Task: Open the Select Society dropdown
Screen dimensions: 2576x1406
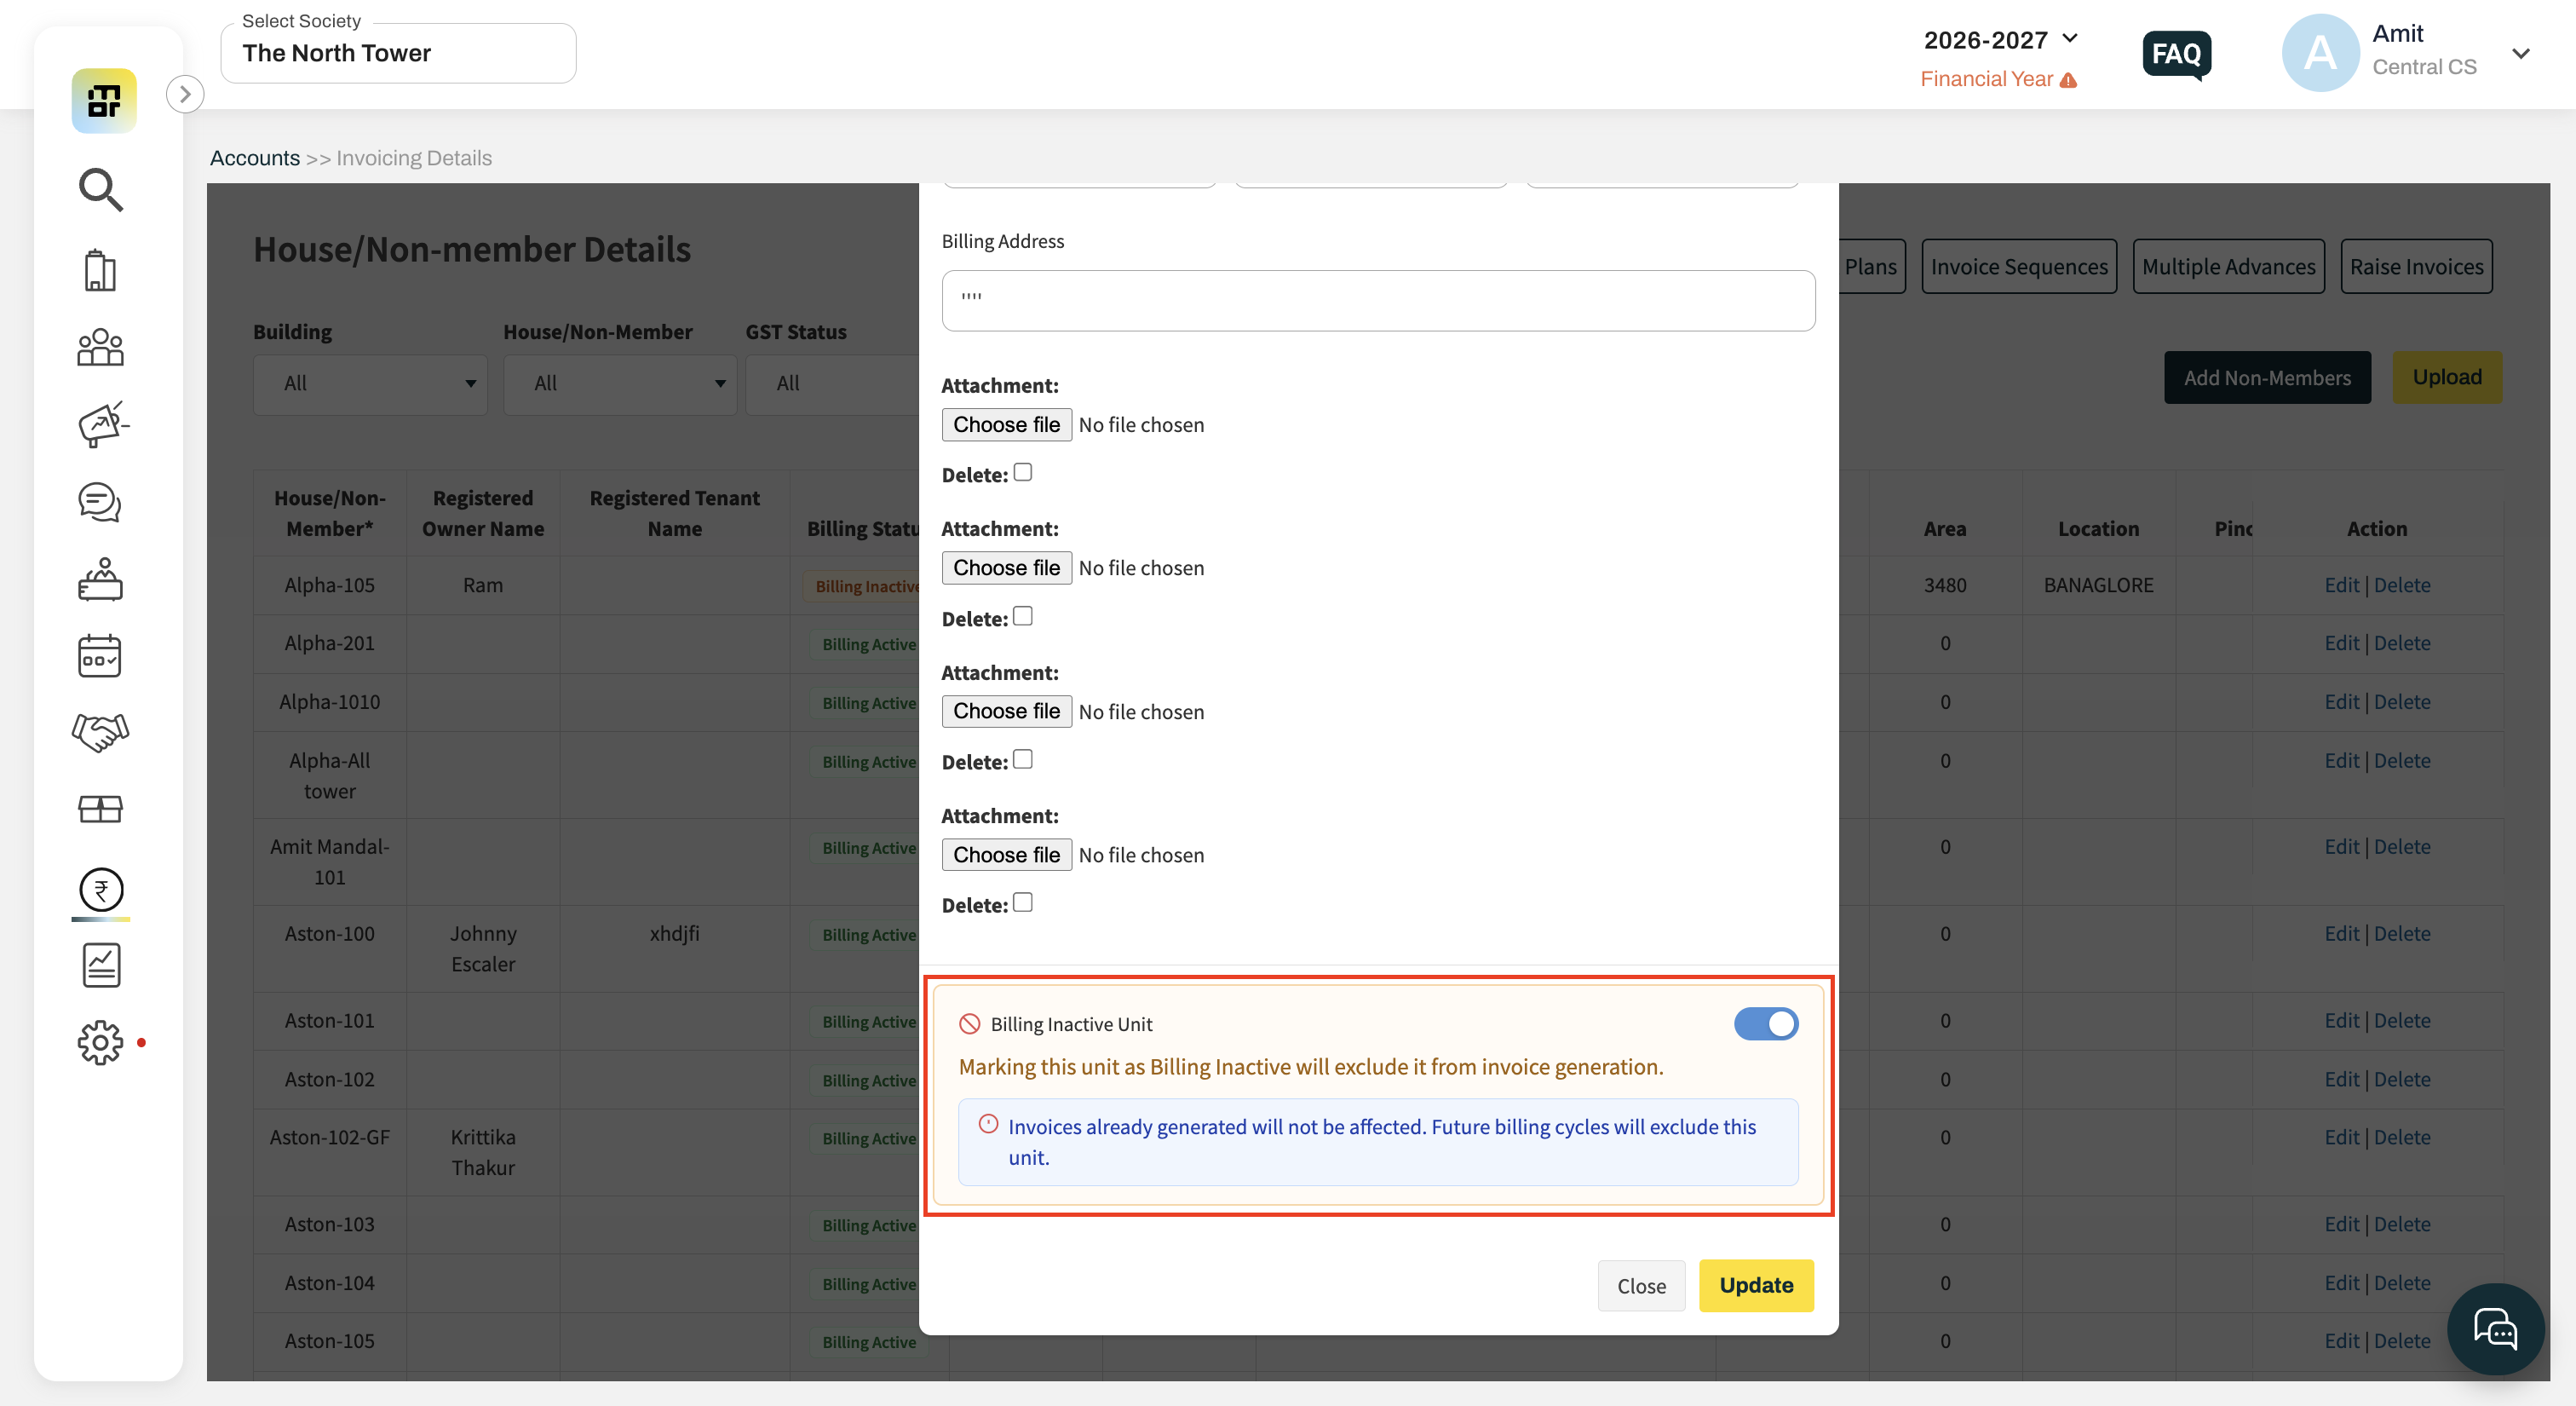Action: pos(398,53)
